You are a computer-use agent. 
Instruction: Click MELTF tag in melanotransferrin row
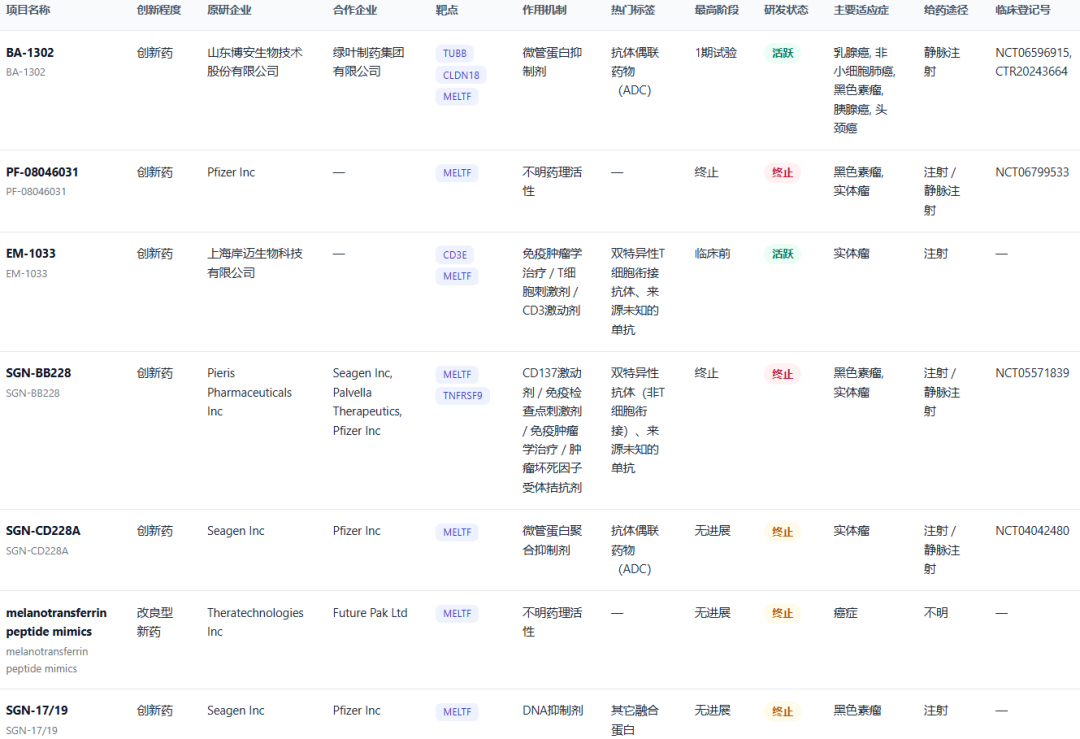click(x=457, y=613)
